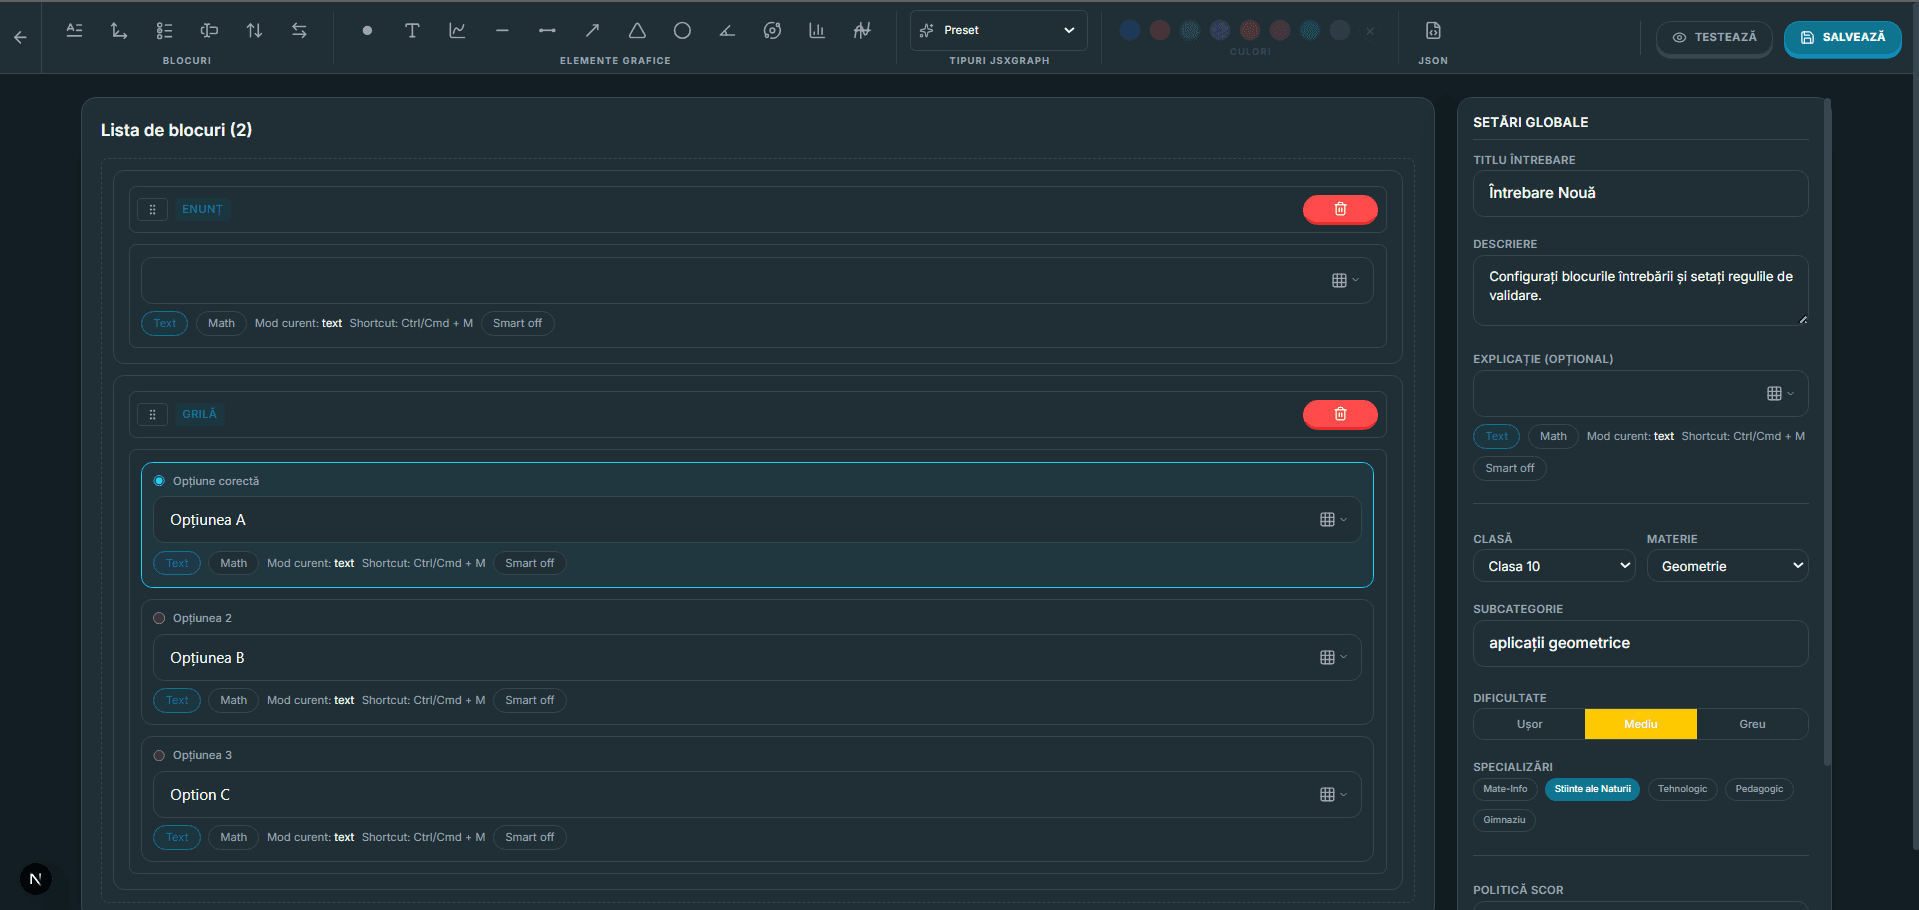Pick the solid red color swatch
The image size is (1919, 910).
click(x=1160, y=30)
